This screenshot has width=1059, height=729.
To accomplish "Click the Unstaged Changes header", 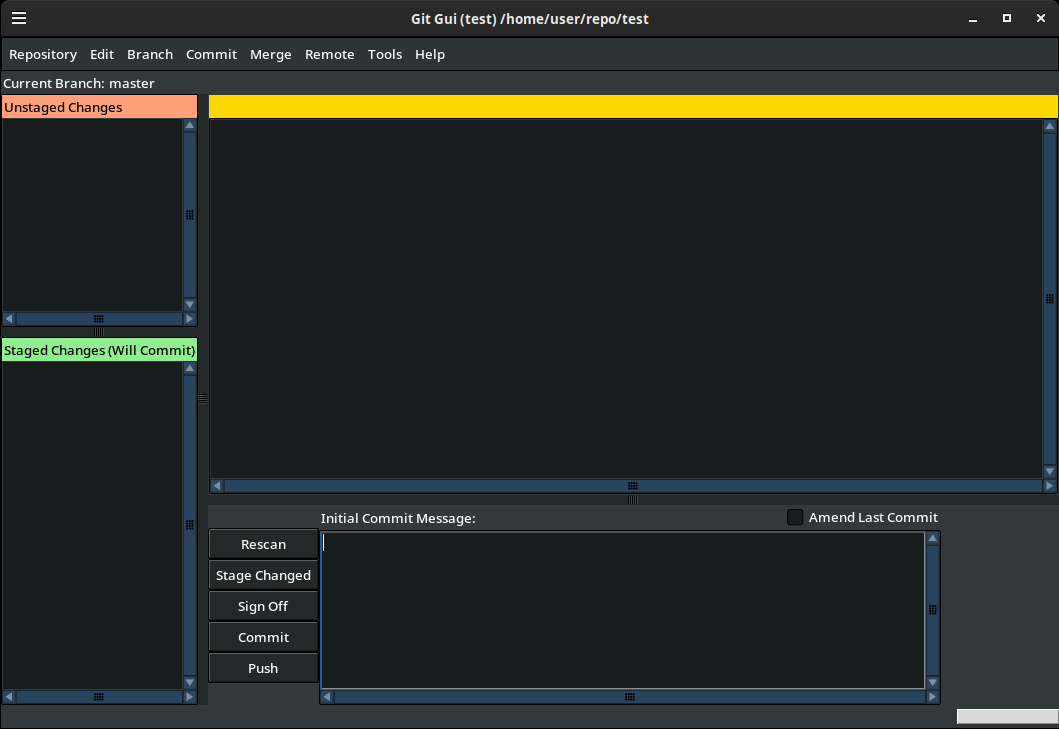I will [x=99, y=107].
